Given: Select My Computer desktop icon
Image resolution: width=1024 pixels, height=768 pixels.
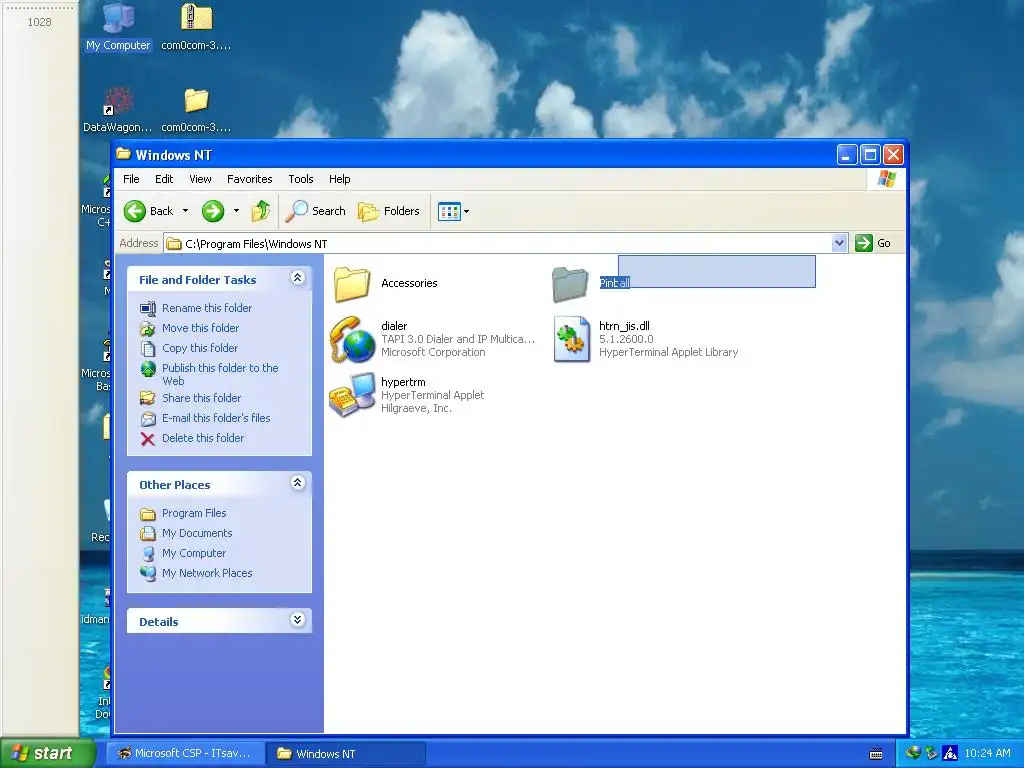Looking at the screenshot, I should click(118, 27).
